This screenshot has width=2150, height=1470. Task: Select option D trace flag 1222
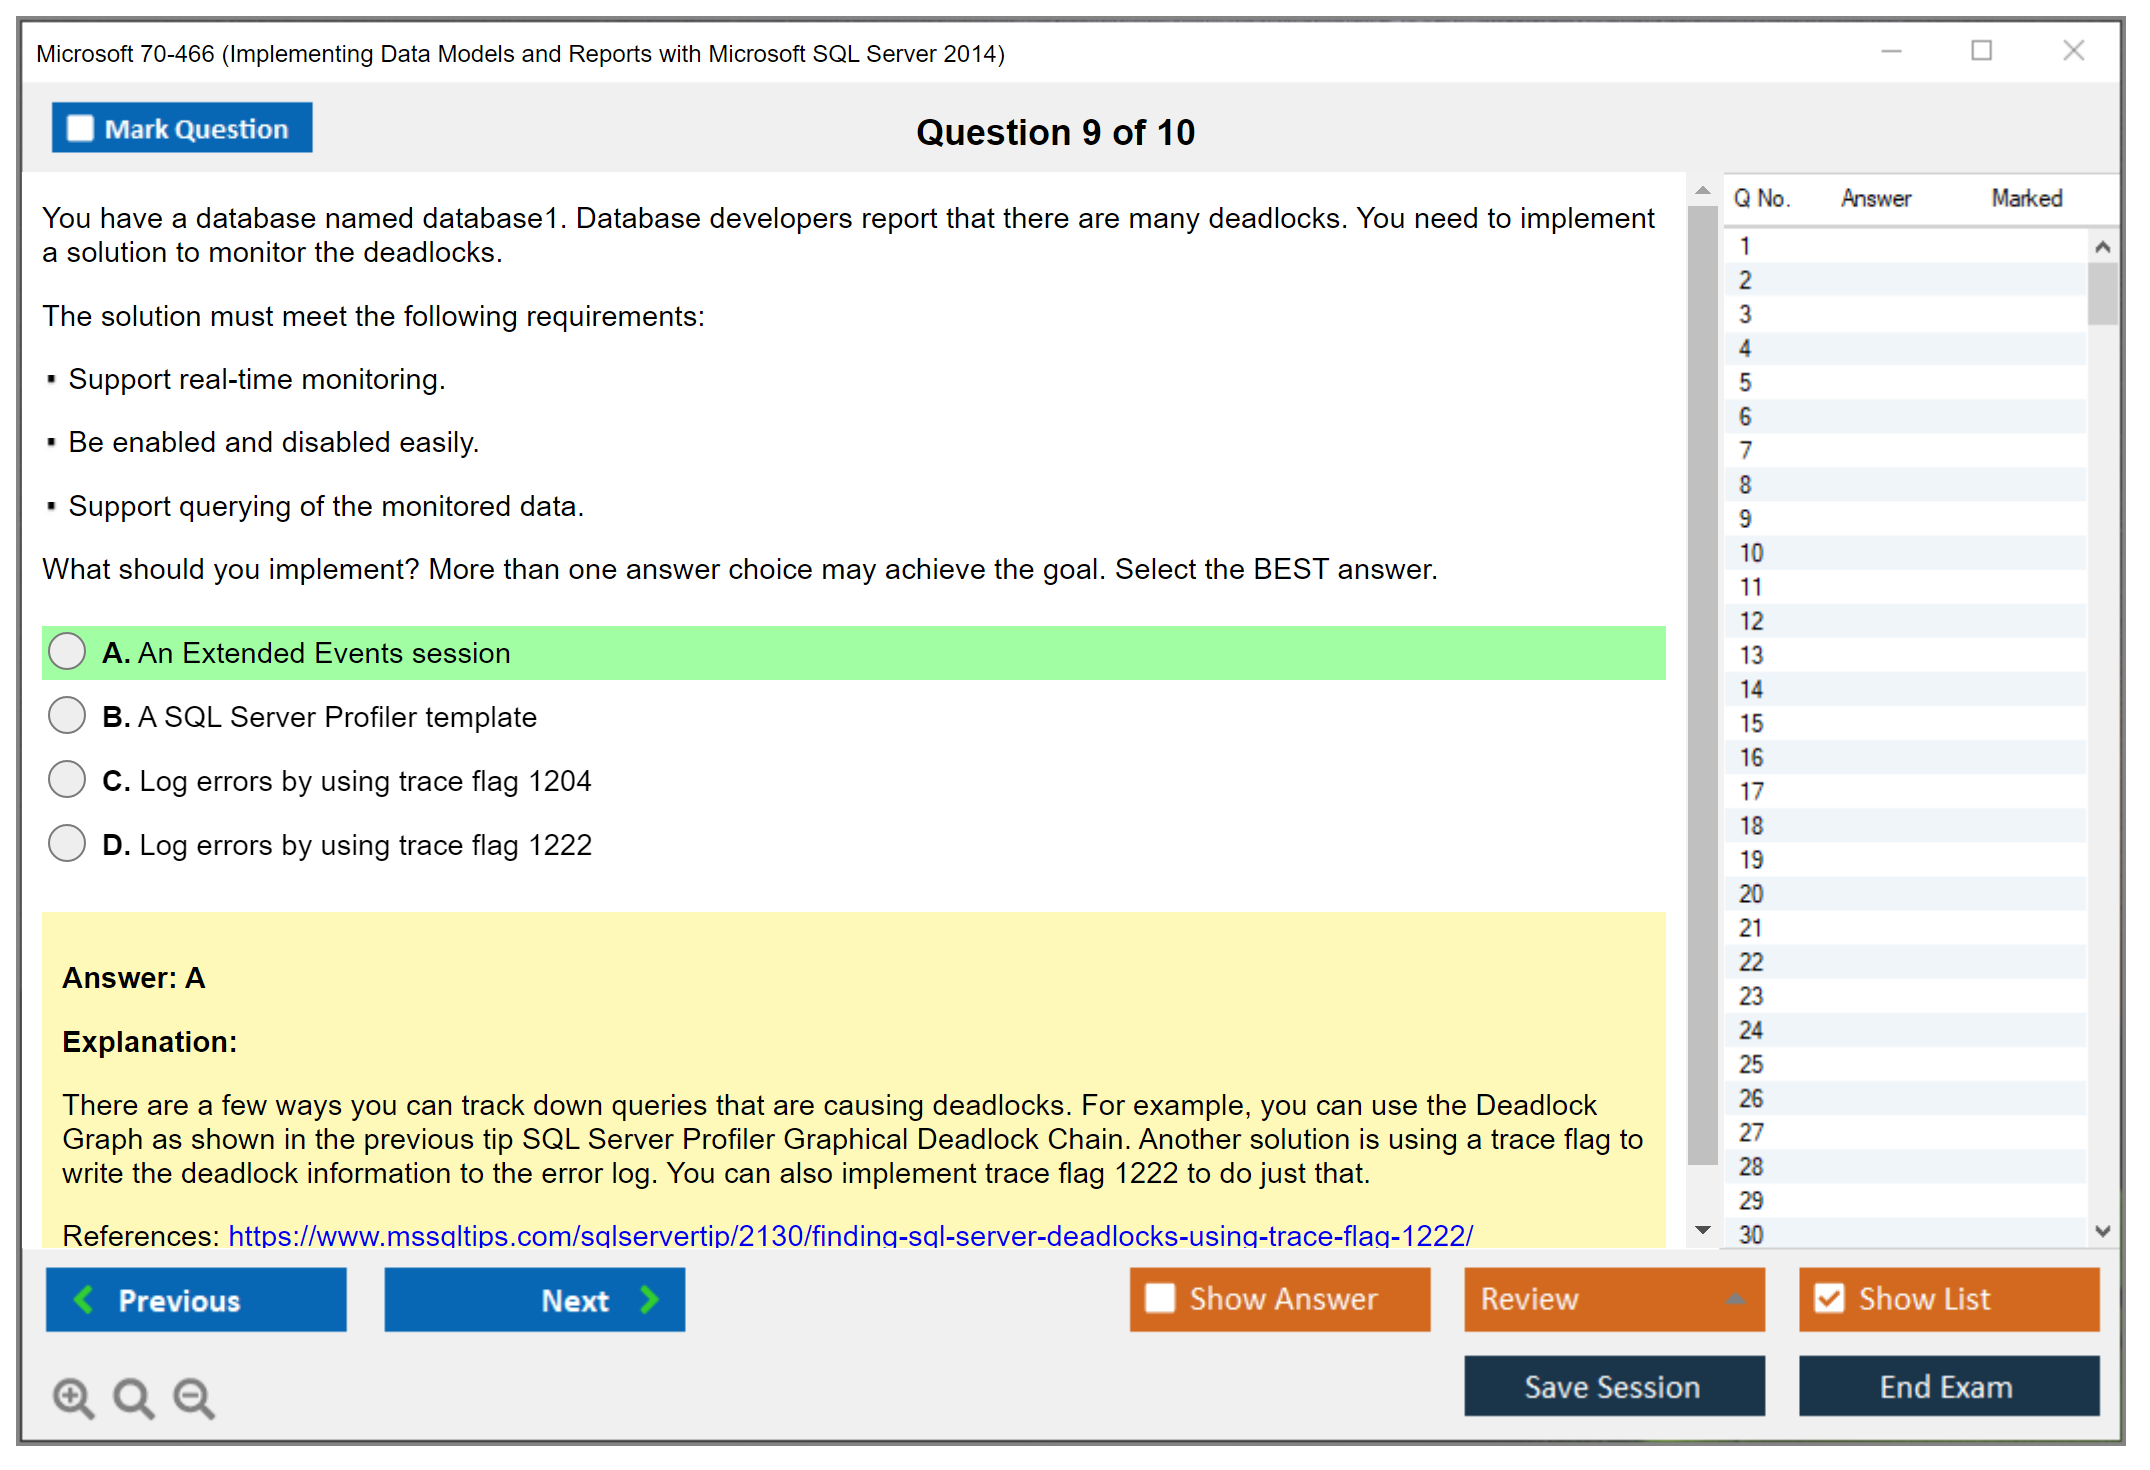(67, 843)
